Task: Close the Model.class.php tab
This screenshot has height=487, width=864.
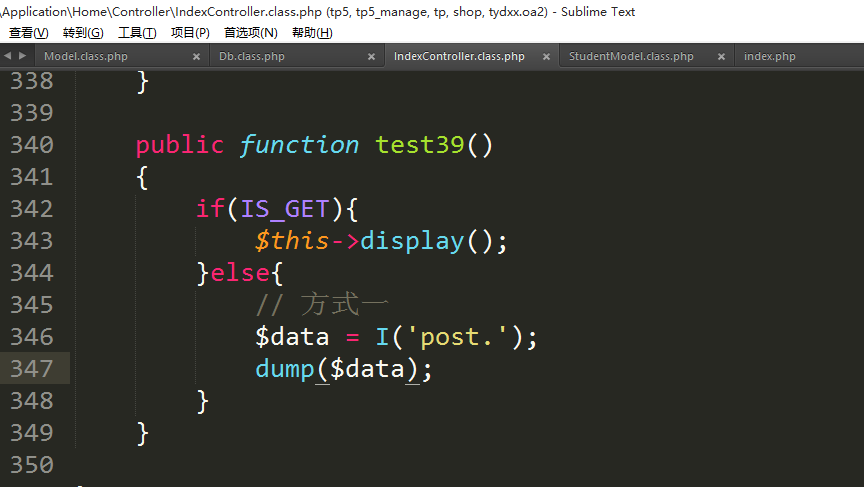Action: point(196,57)
